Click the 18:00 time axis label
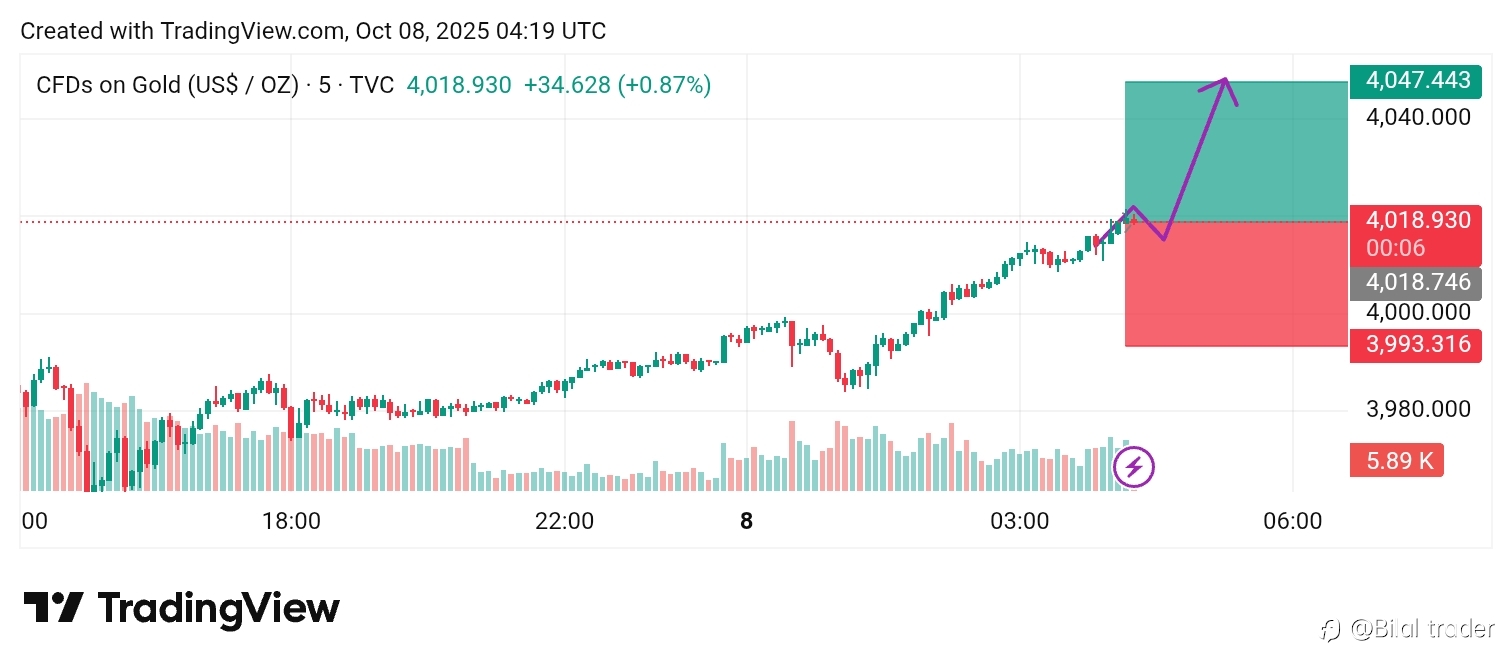This screenshot has height=668, width=1512. click(291, 521)
